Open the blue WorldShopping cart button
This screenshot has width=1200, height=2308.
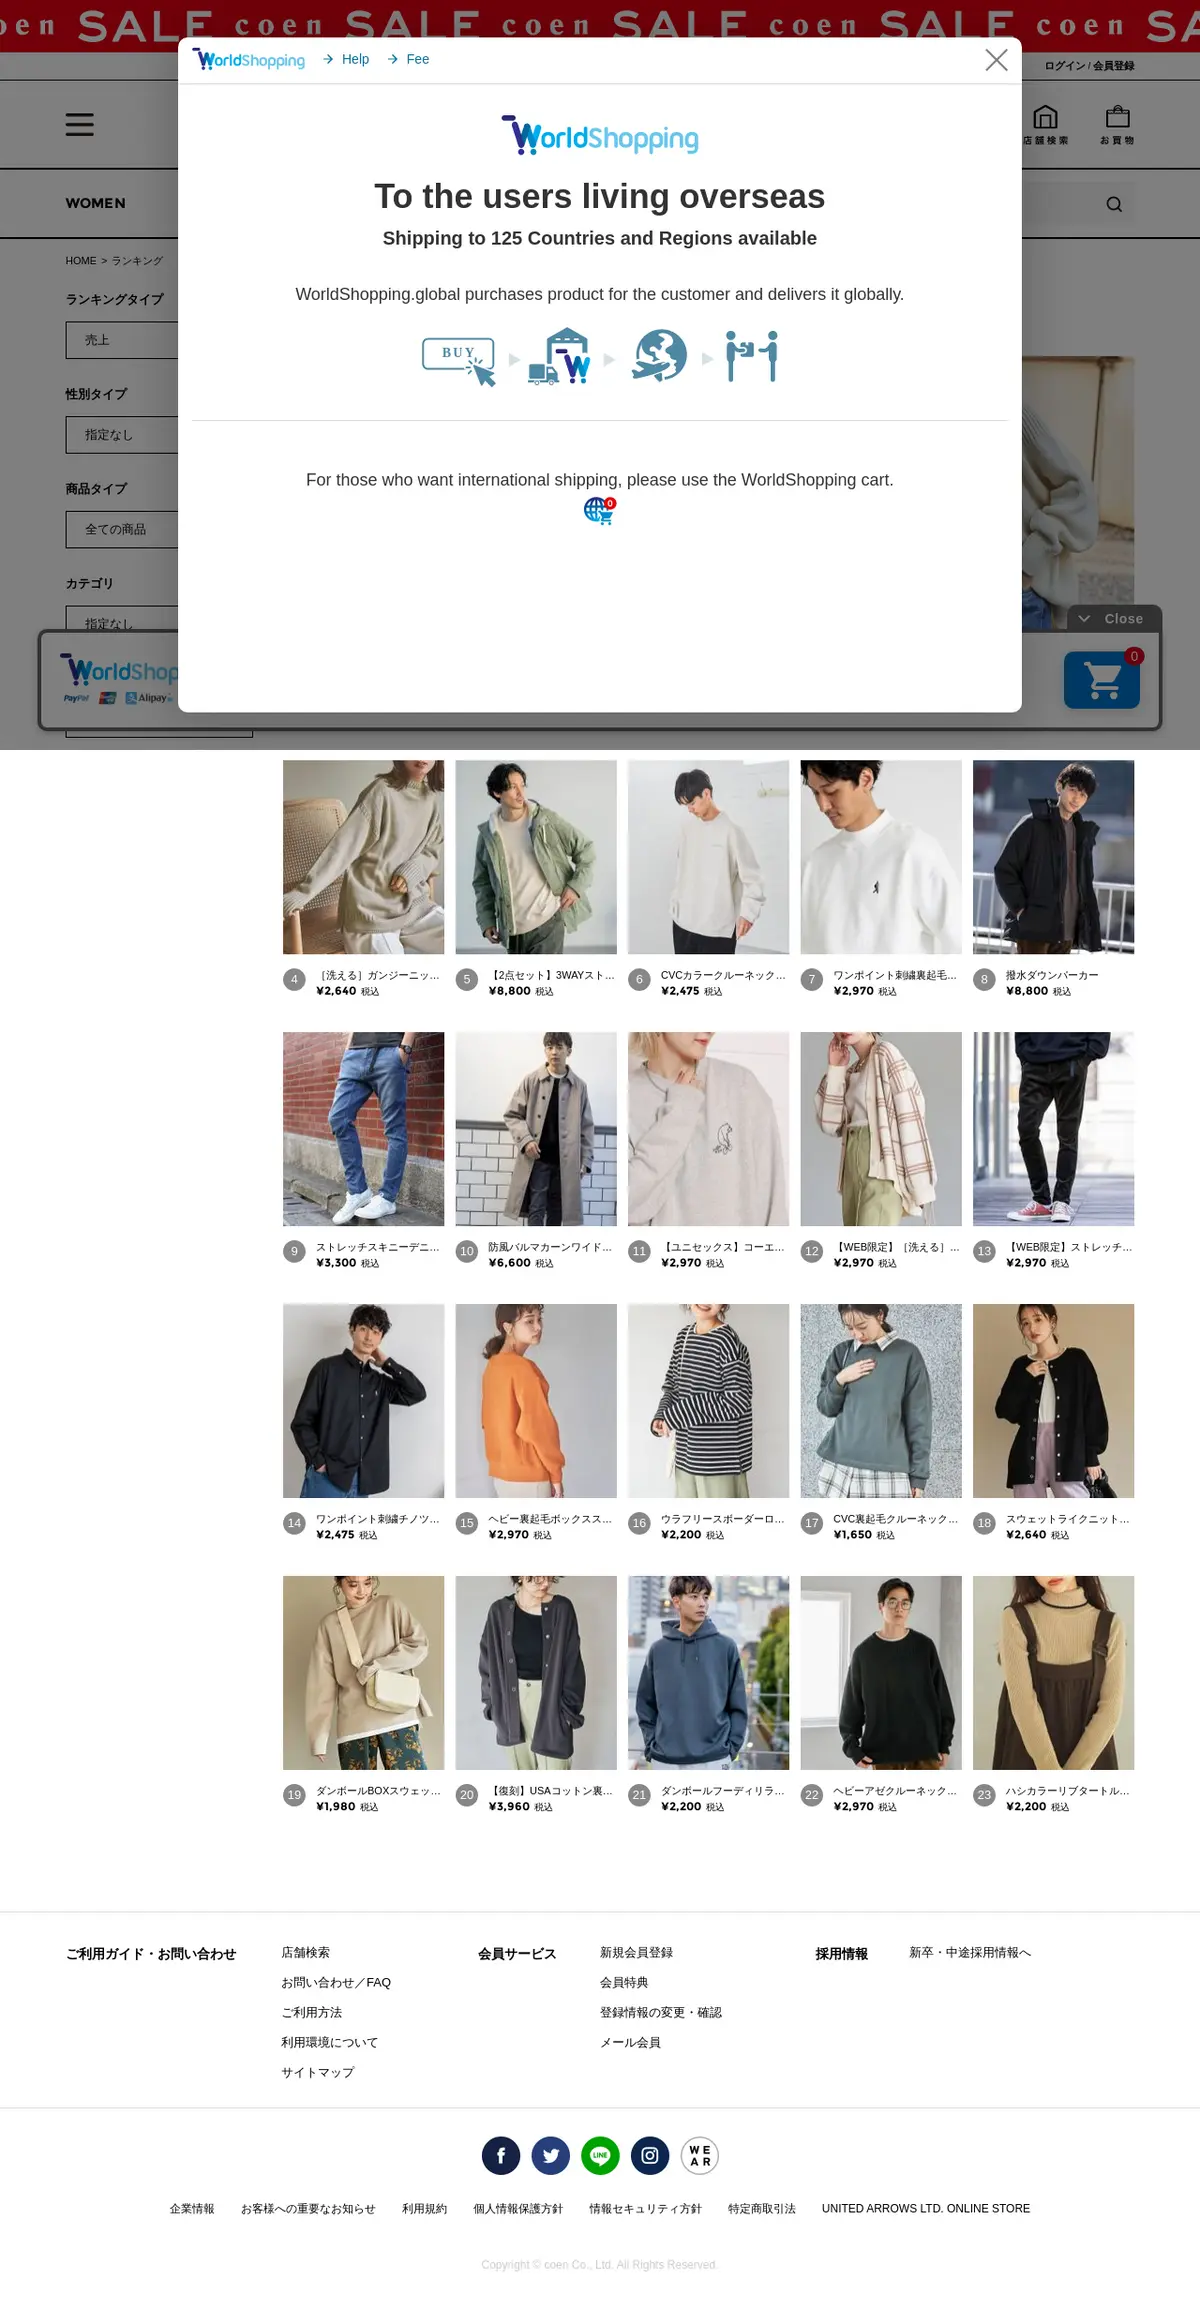point(1102,680)
